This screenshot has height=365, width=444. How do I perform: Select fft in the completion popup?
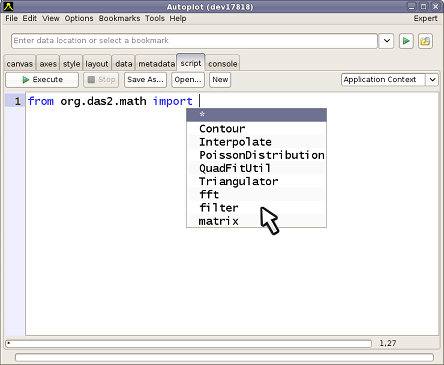pos(256,194)
